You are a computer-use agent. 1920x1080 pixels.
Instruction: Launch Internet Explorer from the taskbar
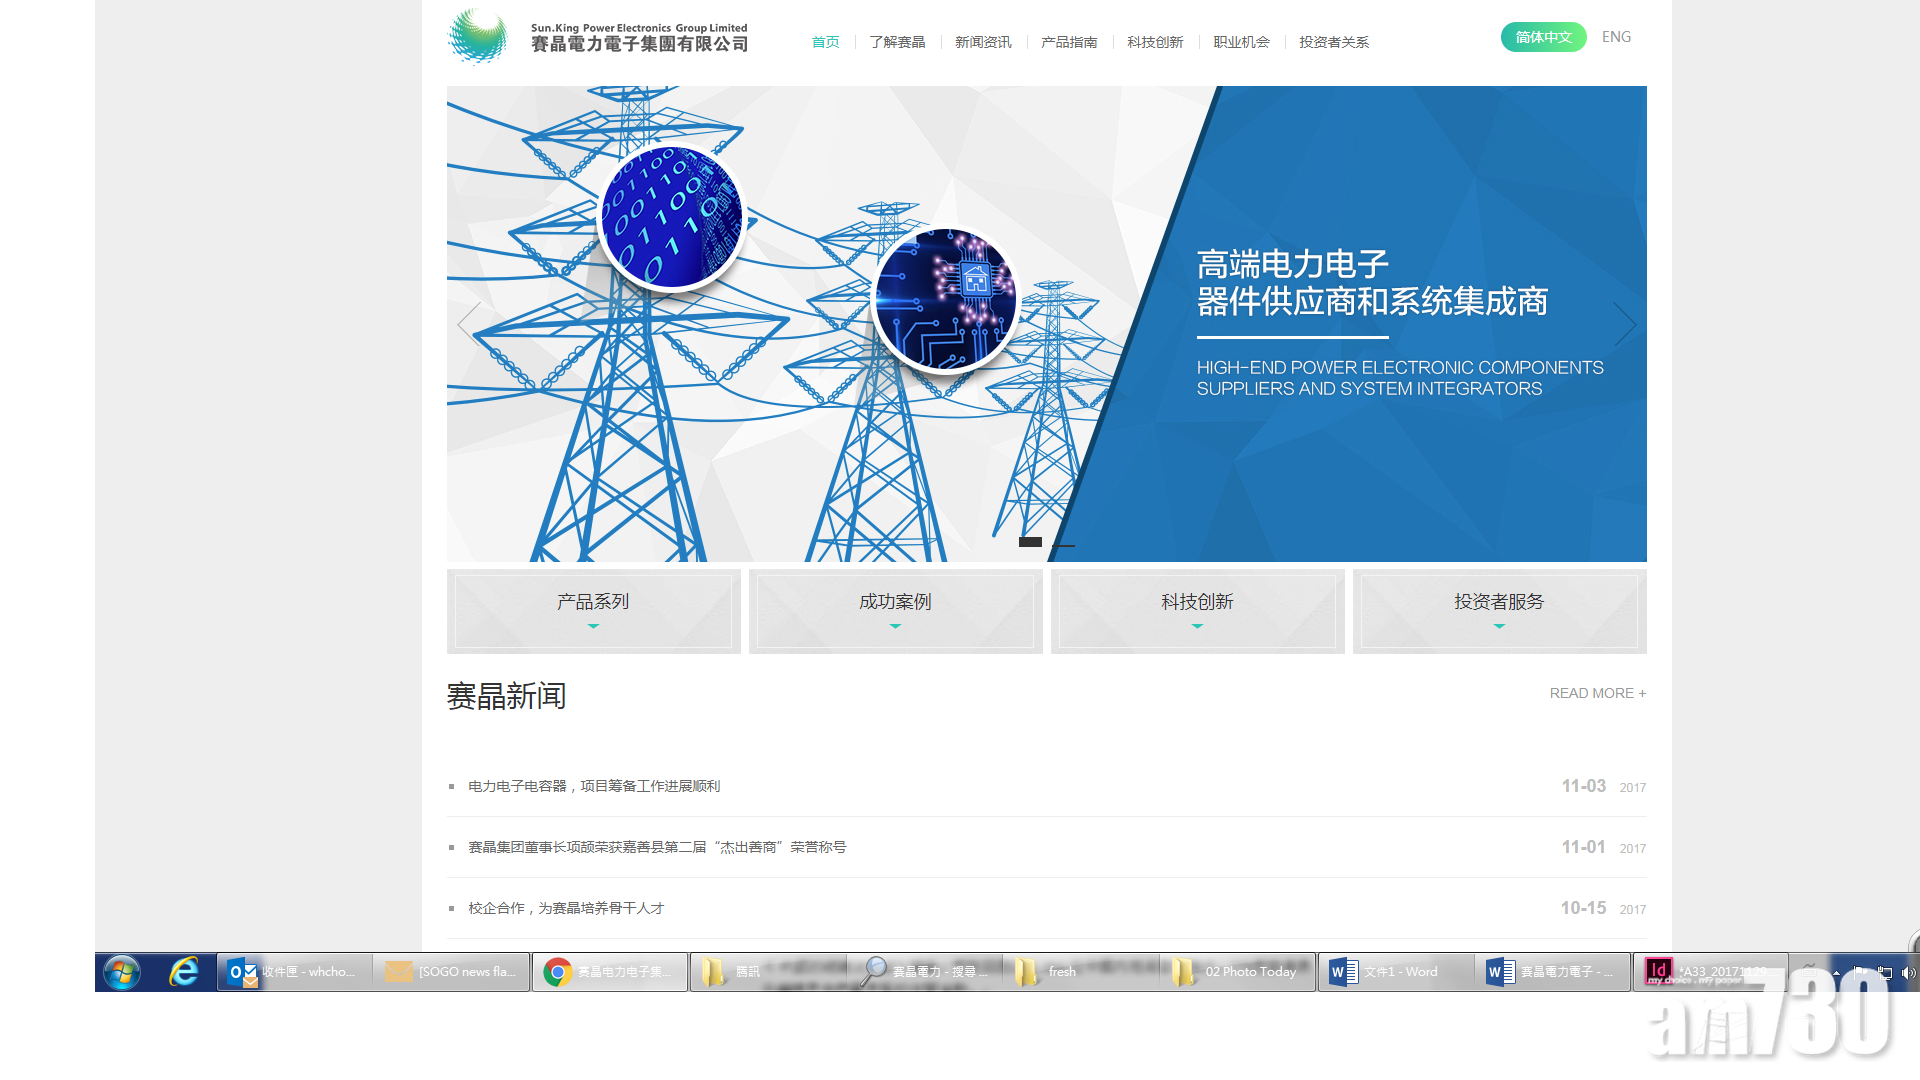183,971
